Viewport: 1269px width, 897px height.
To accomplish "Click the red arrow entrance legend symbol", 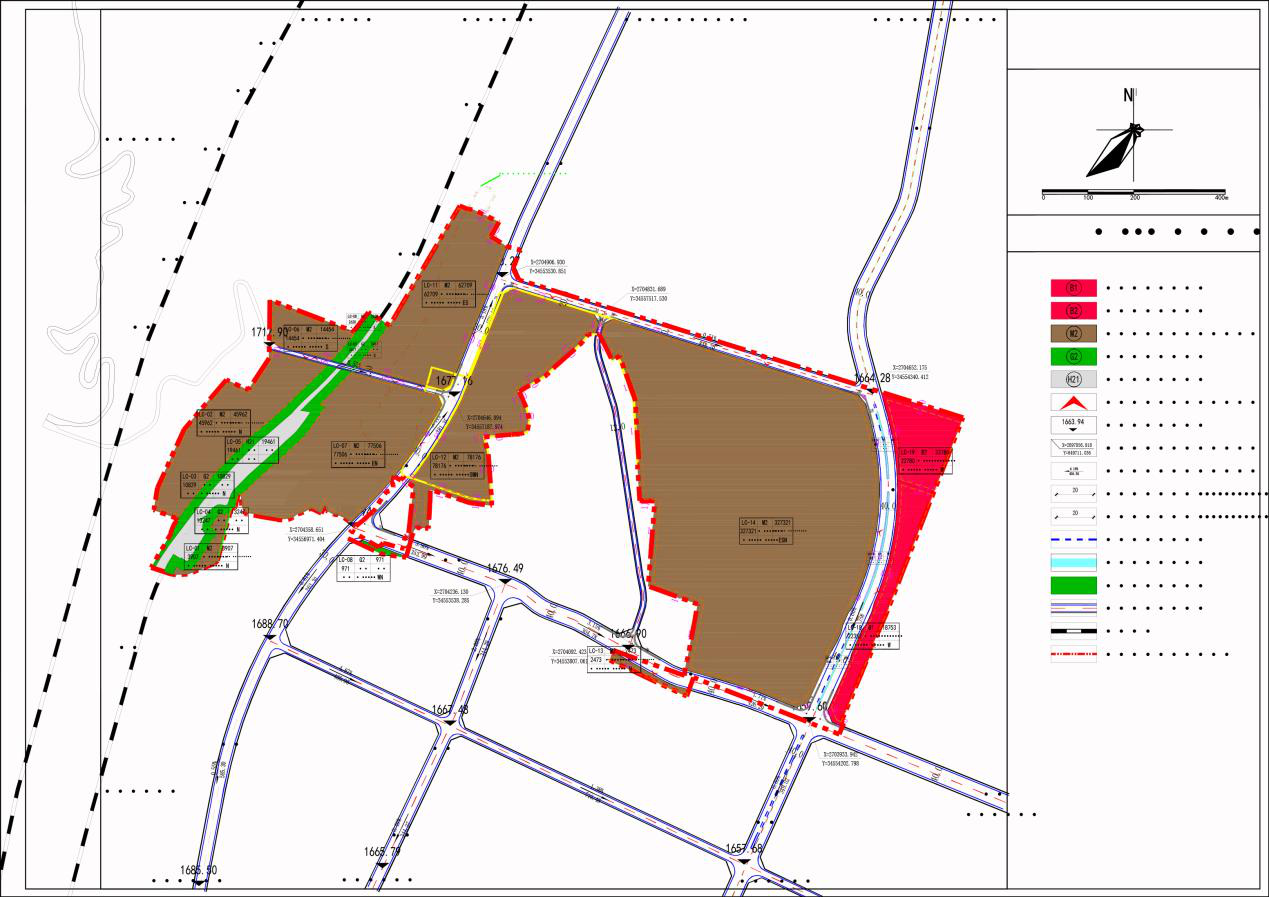I will (x=1073, y=403).
